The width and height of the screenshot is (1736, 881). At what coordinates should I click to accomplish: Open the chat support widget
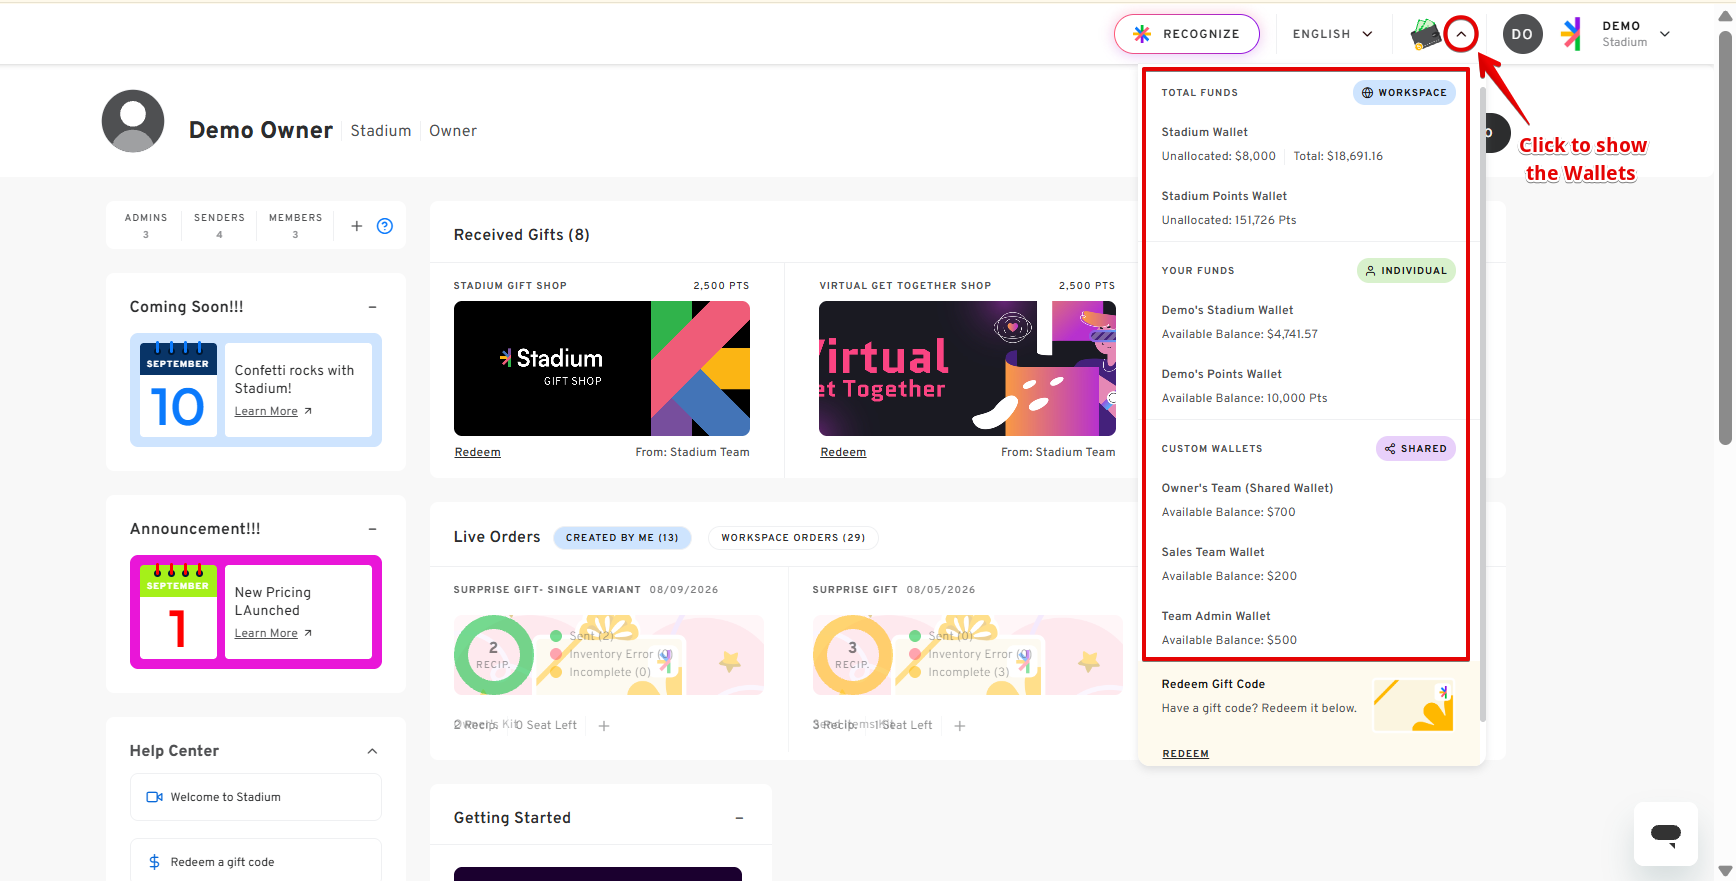1666,834
